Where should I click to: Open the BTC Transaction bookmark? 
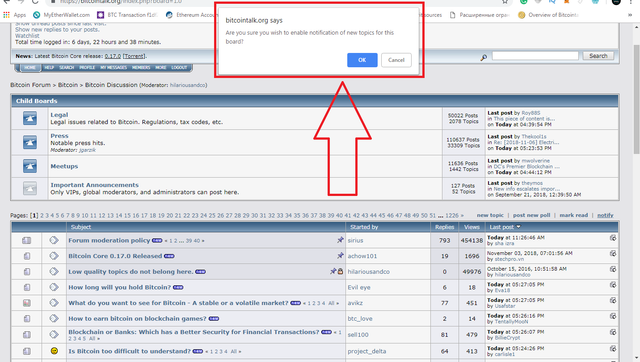point(127,15)
